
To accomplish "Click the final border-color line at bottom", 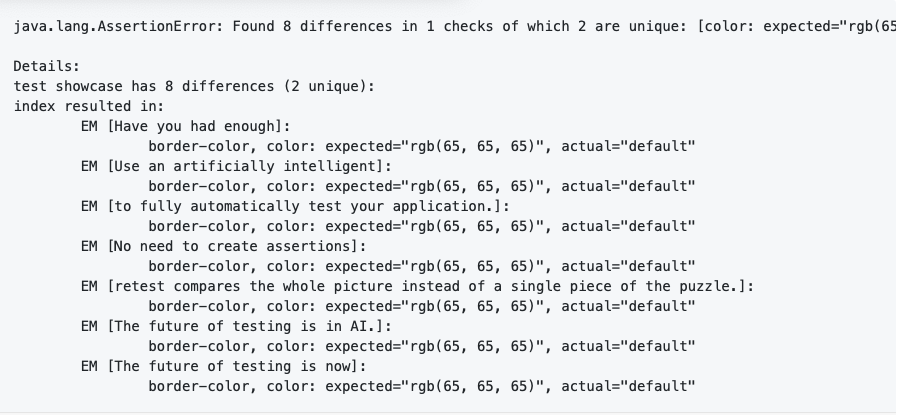I will pos(421,386).
